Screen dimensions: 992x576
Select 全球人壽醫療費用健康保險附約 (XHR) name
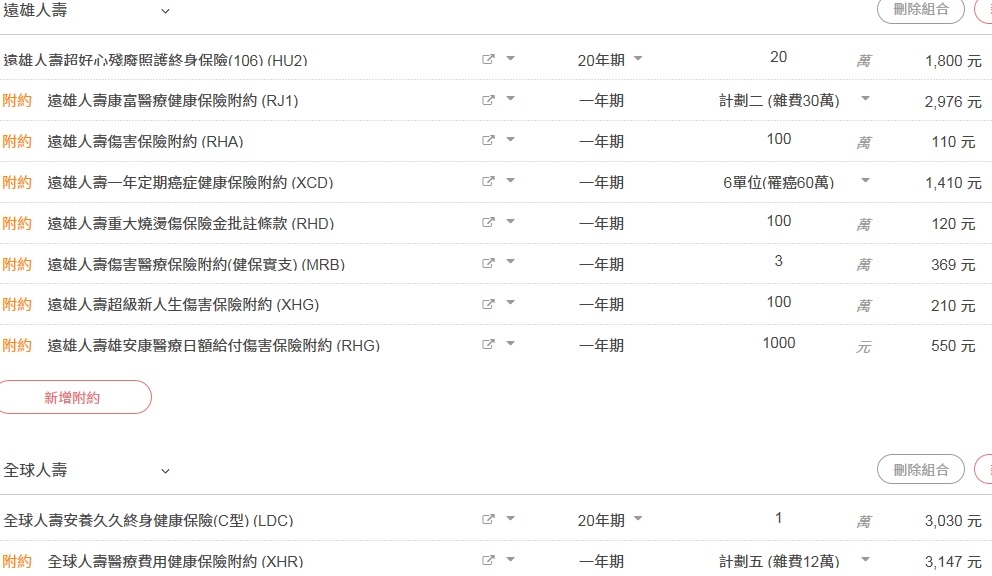tap(175, 561)
